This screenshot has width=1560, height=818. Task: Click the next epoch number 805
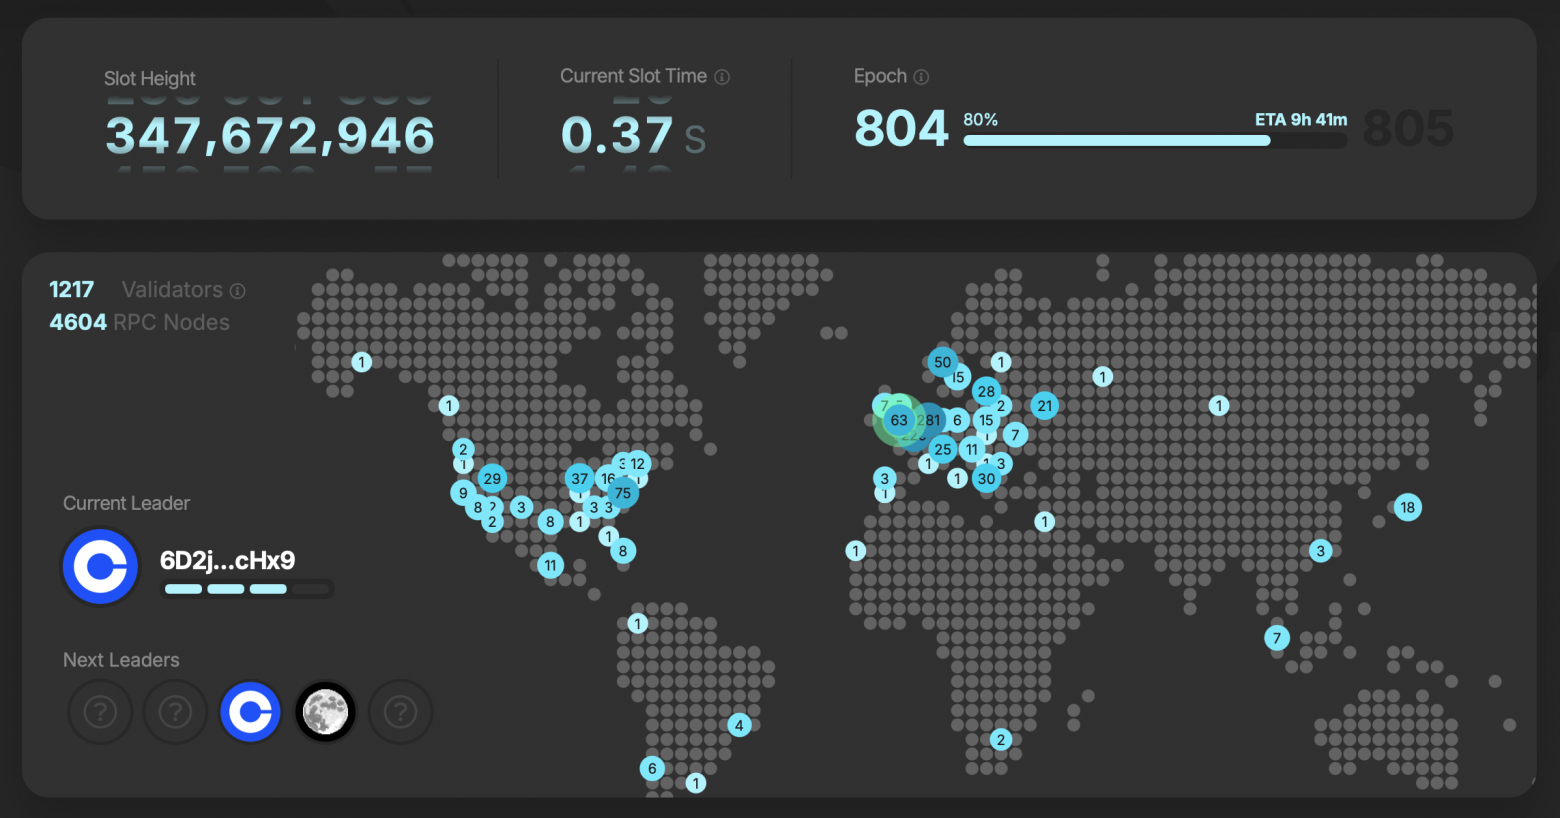[x=1408, y=129]
